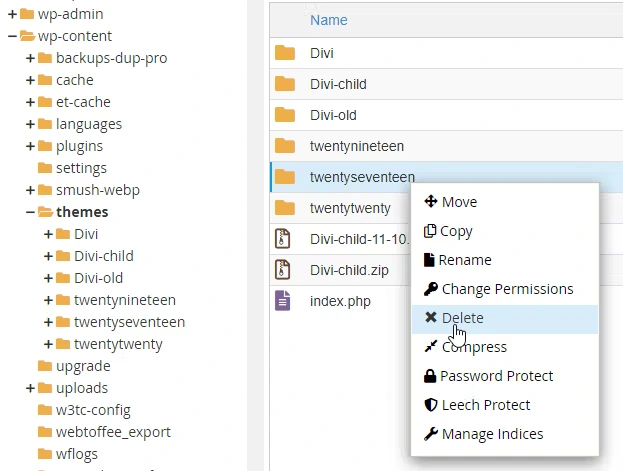Click the Change Permissions key icon
The width and height of the screenshot is (623, 471).
pyautogui.click(x=431, y=289)
